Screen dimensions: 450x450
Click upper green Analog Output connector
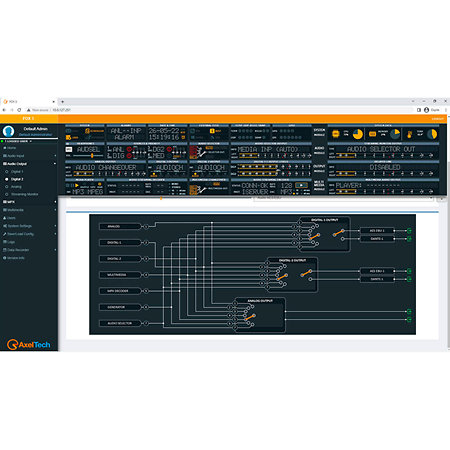(409, 311)
